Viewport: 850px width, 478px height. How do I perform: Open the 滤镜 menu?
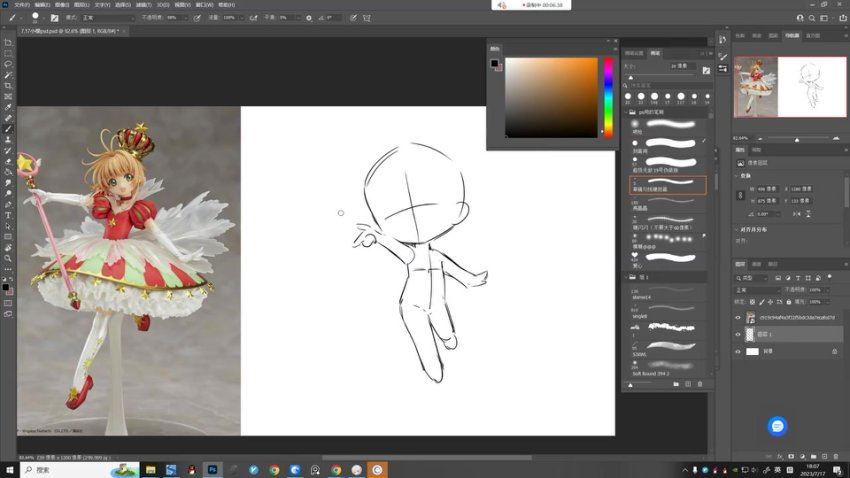pos(143,4)
